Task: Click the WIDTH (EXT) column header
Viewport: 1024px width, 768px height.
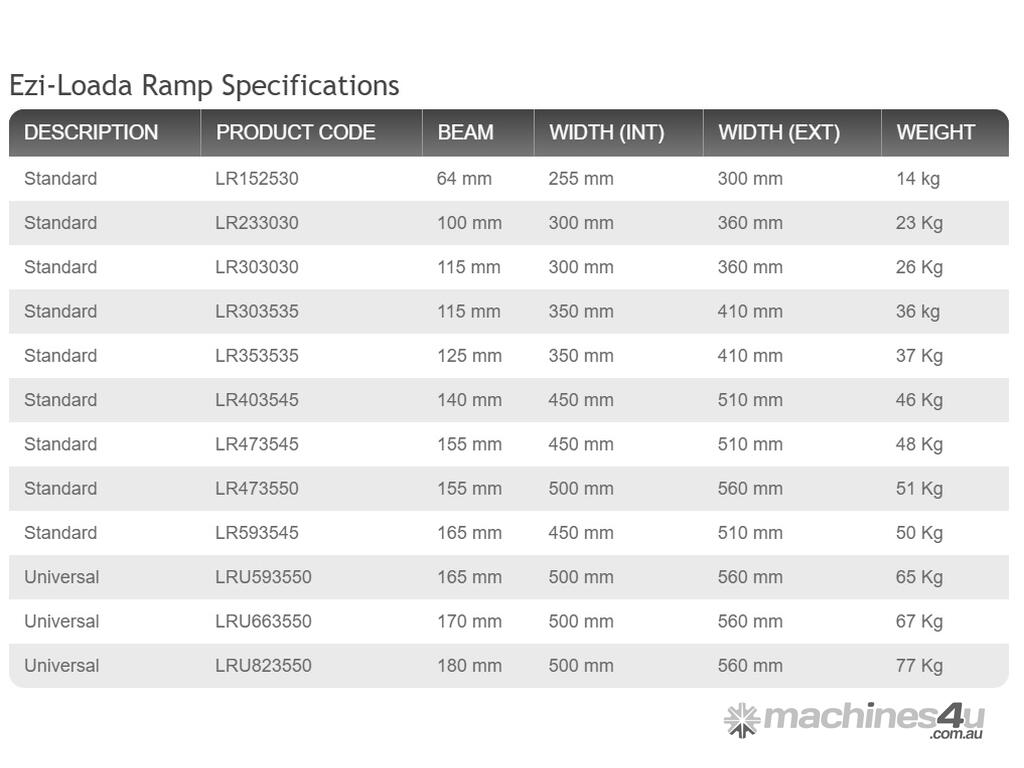Action: click(779, 133)
